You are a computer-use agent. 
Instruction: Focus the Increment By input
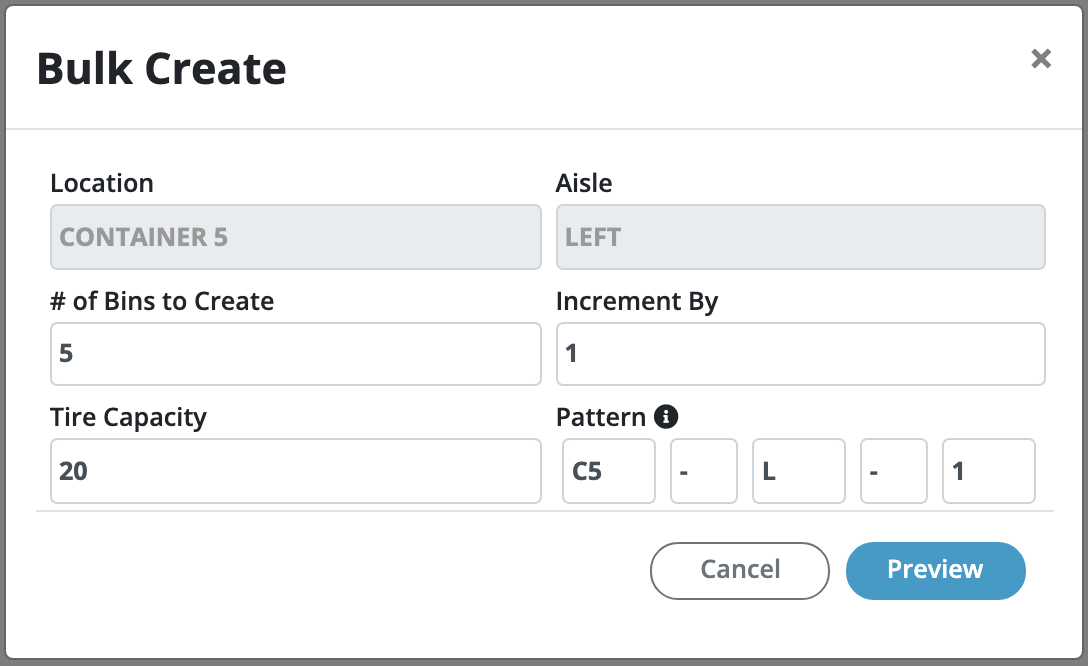click(800, 354)
